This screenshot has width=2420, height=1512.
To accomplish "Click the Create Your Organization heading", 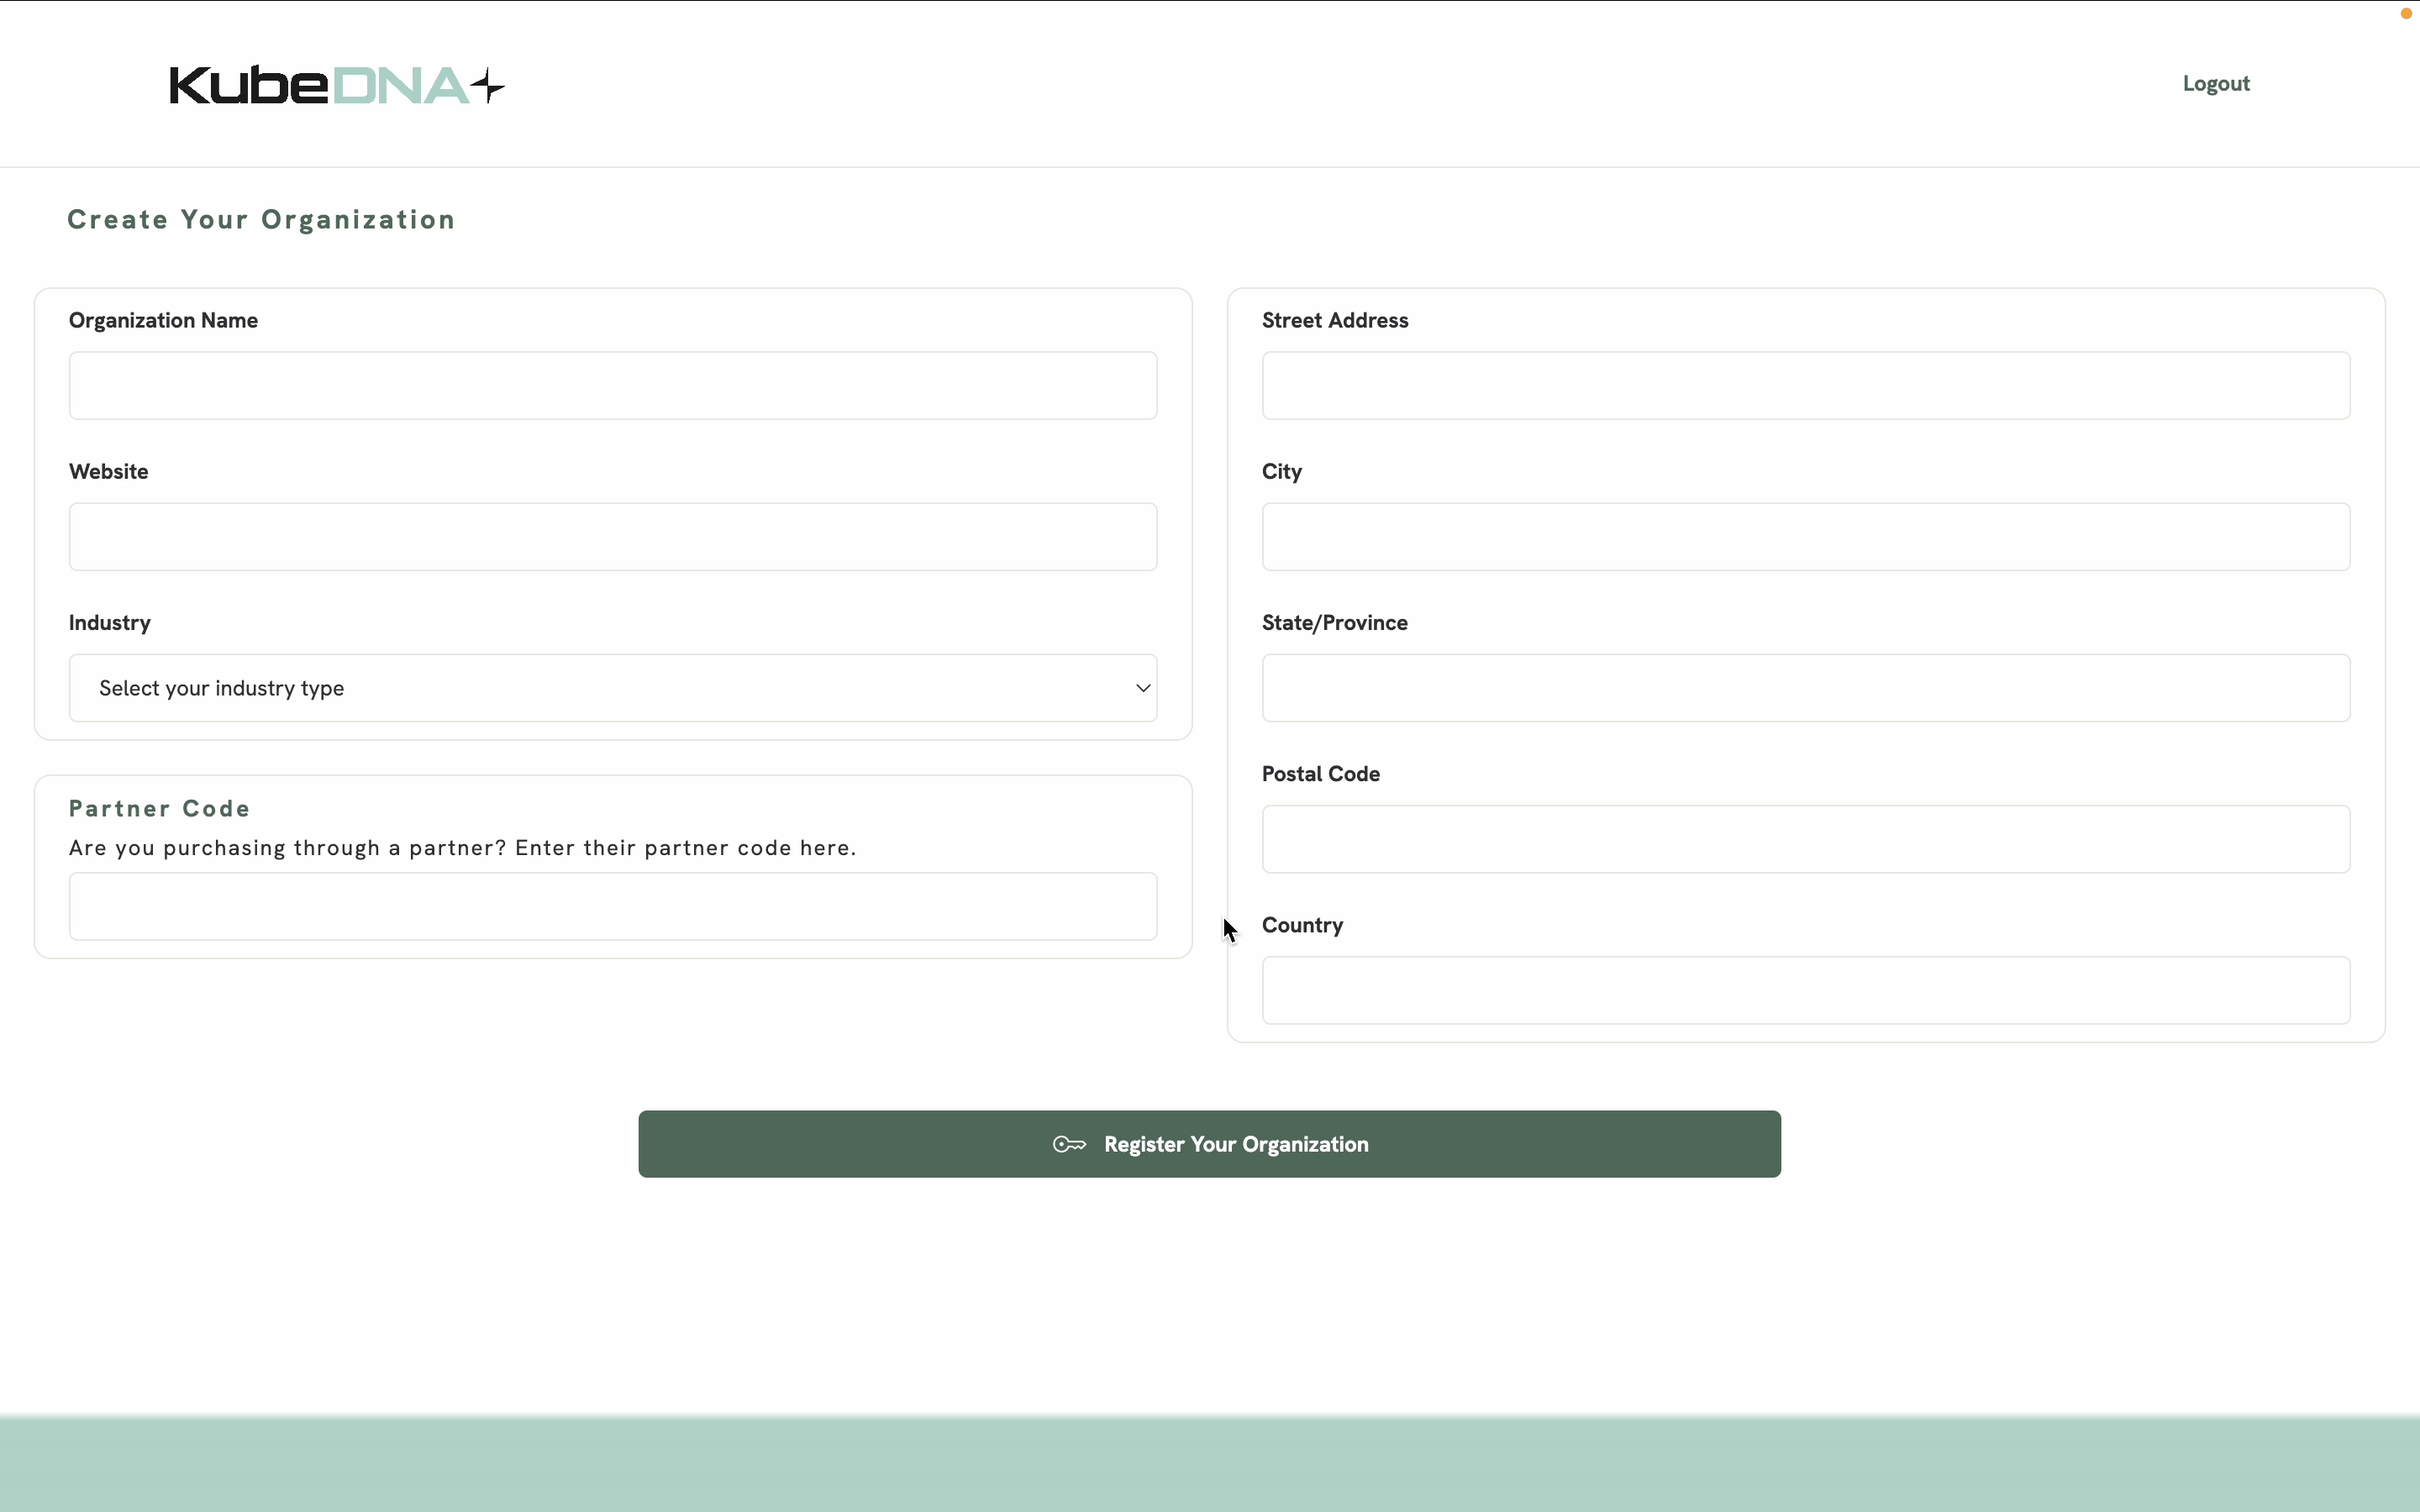I will pyautogui.click(x=261, y=220).
